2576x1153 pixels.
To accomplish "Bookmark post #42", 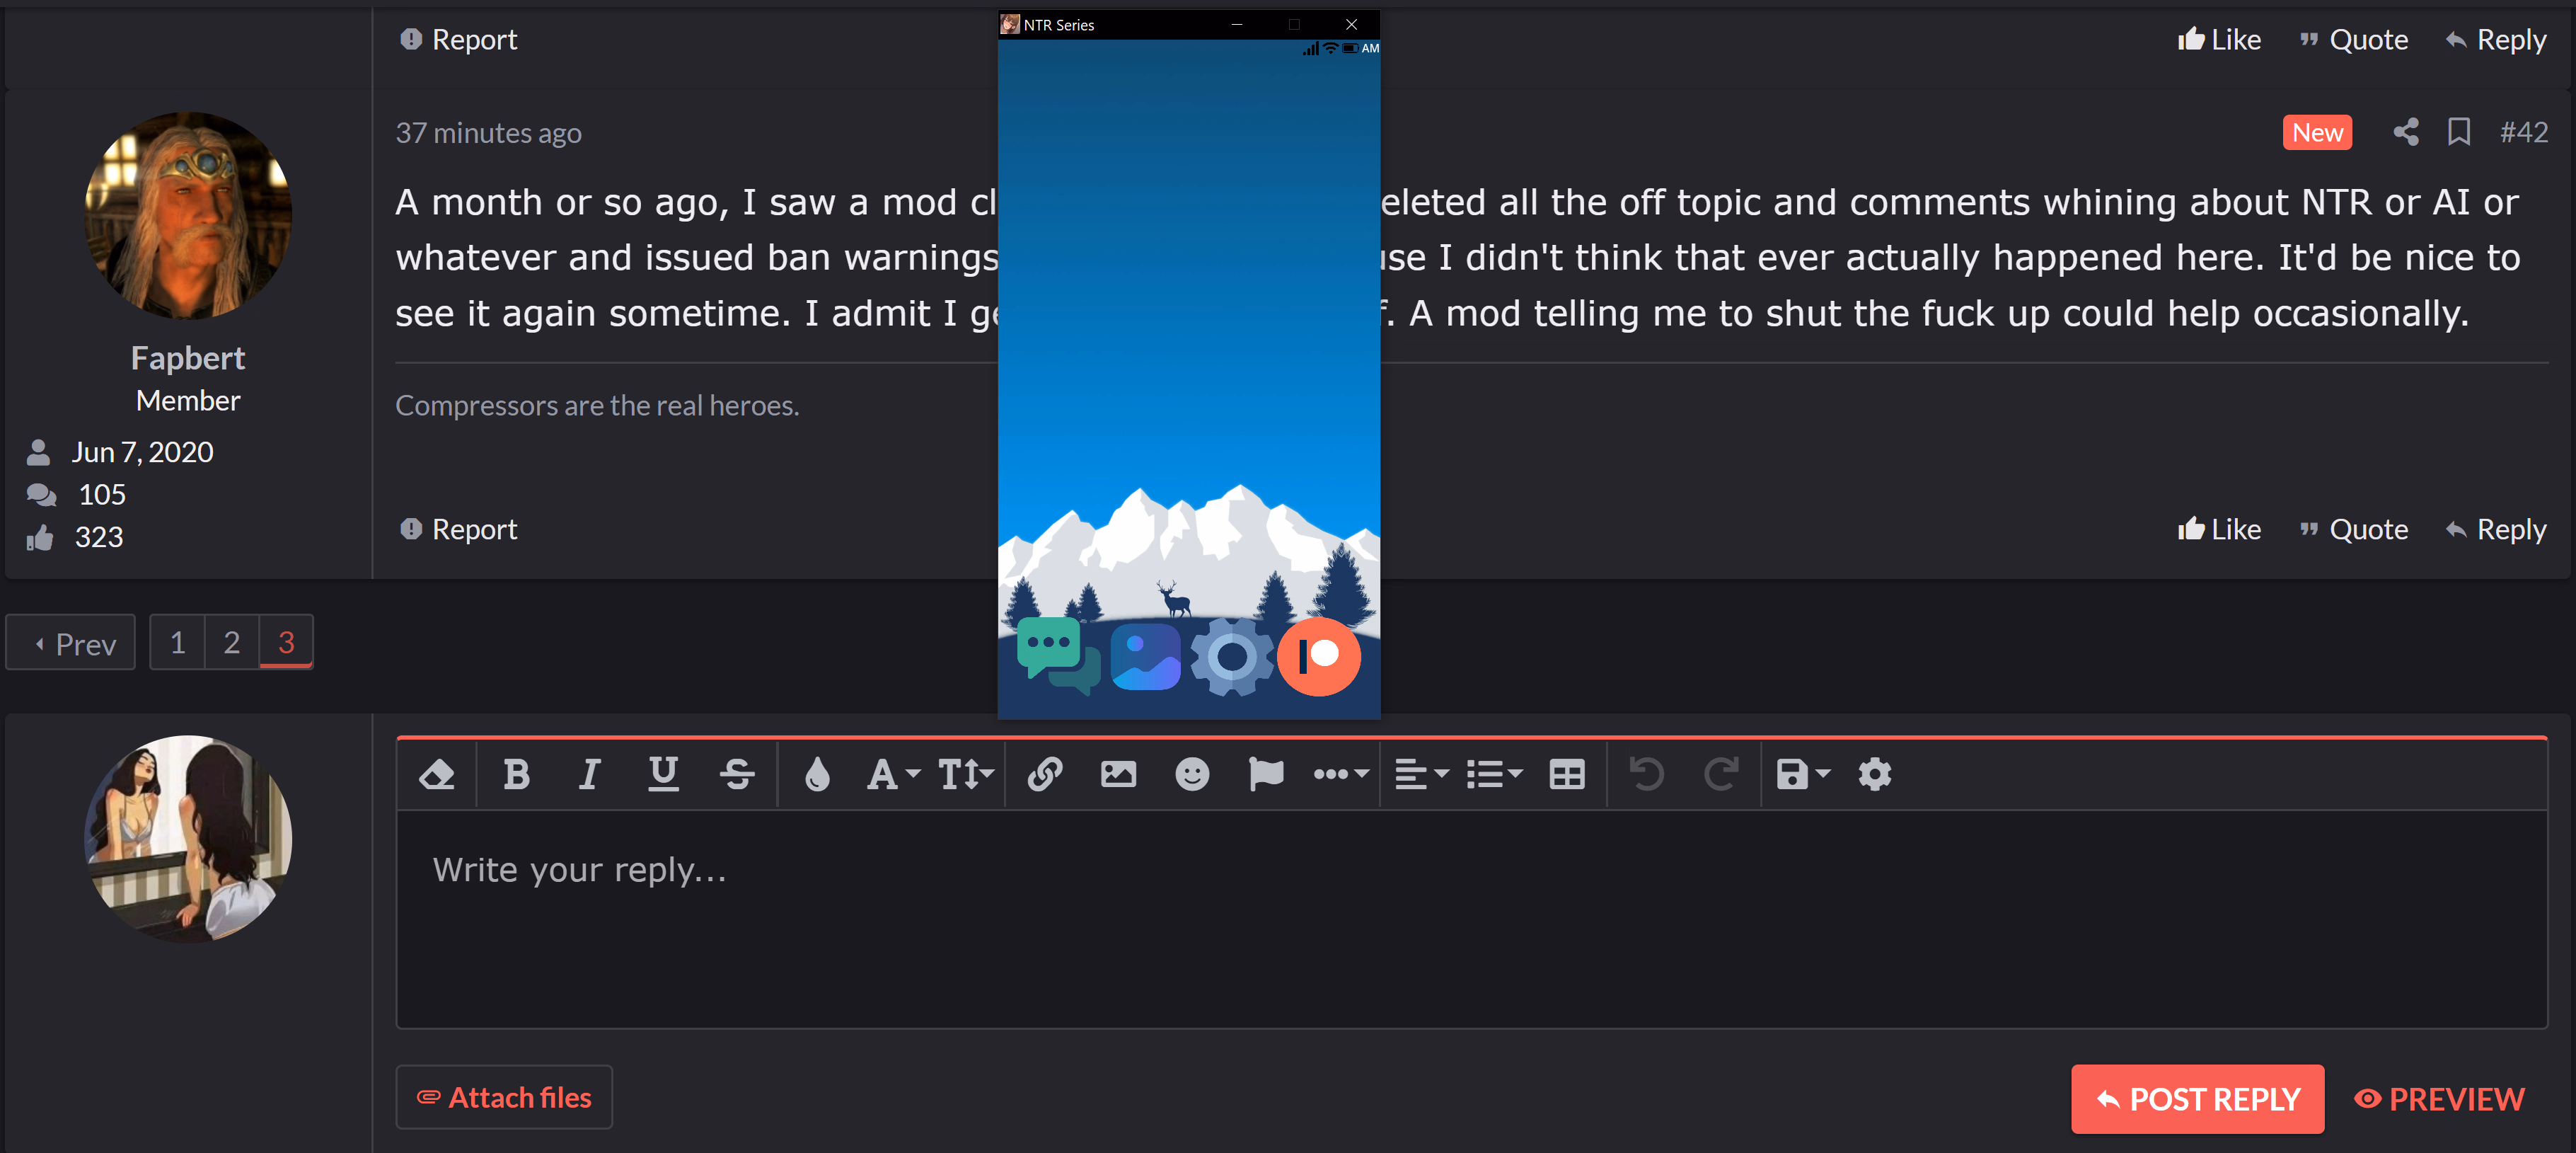I will point(2458,132).
